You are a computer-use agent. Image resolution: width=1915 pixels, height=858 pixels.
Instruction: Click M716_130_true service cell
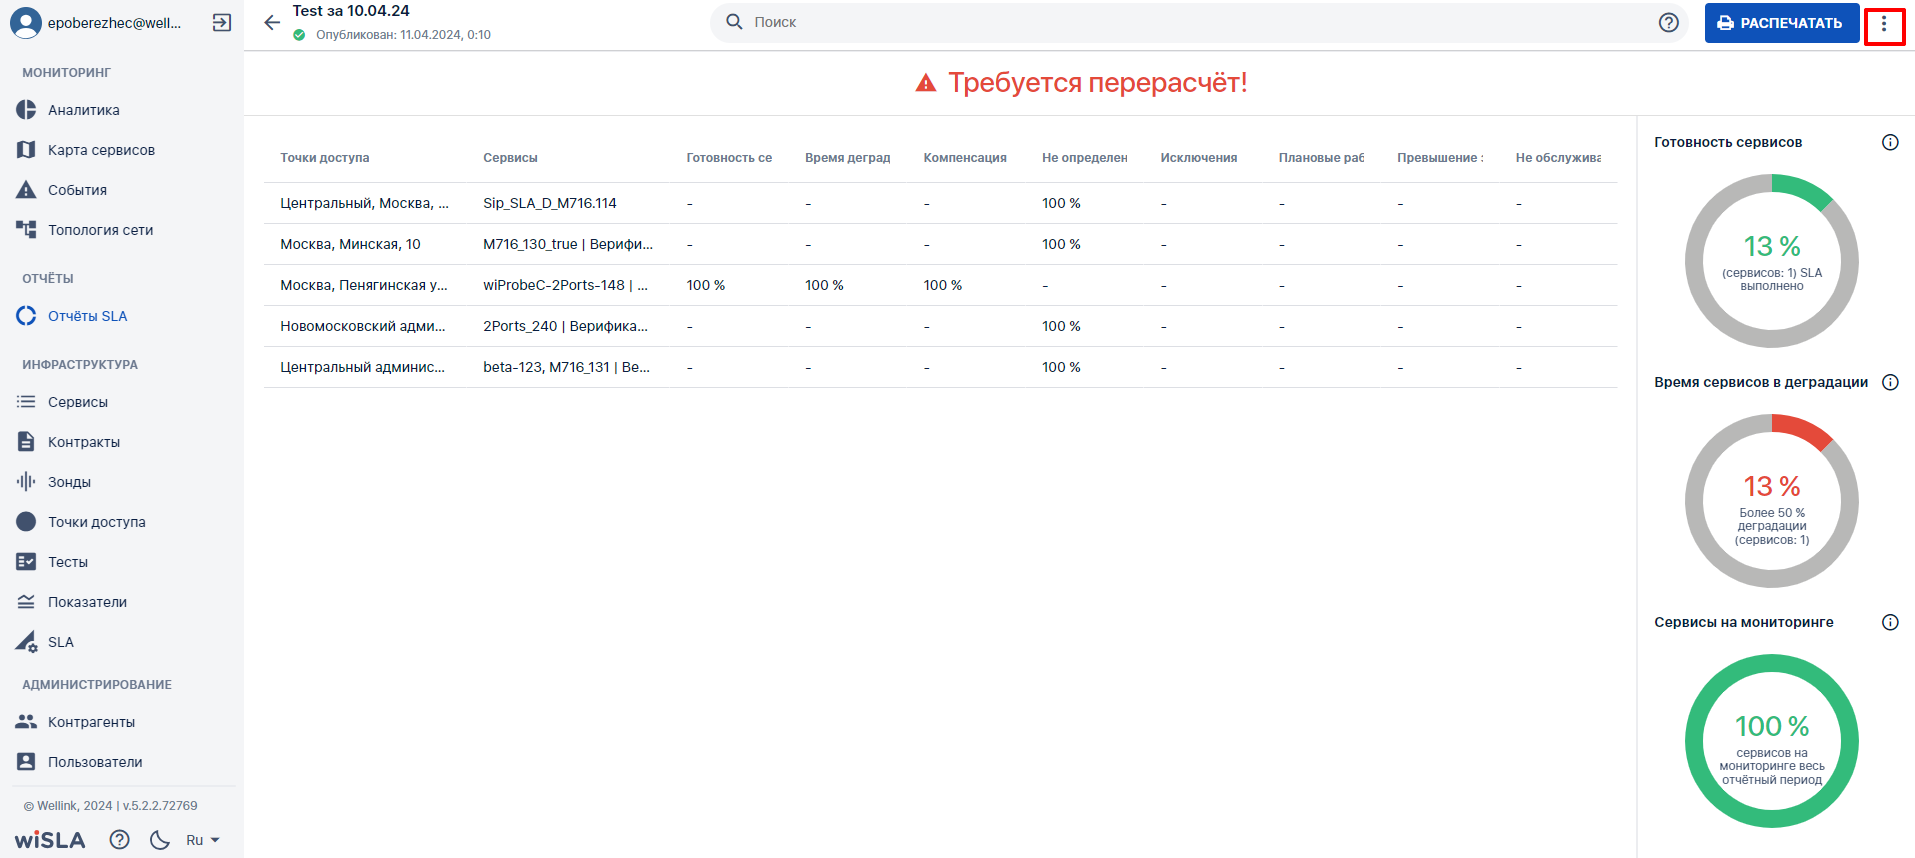[x=568, y=244]
